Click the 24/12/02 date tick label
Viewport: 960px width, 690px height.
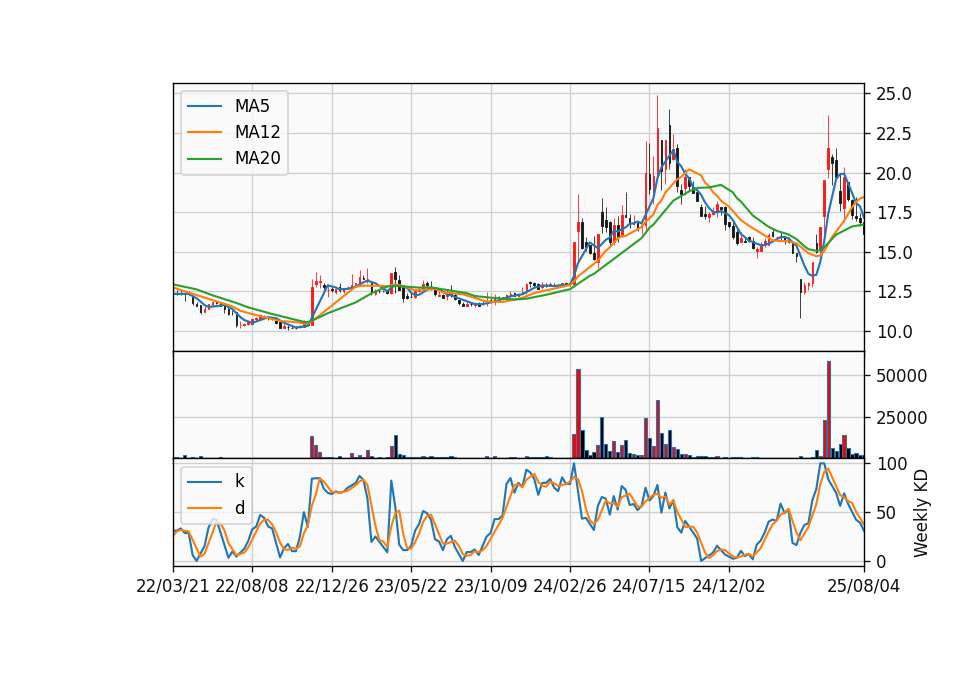click(x=729, y=586)
